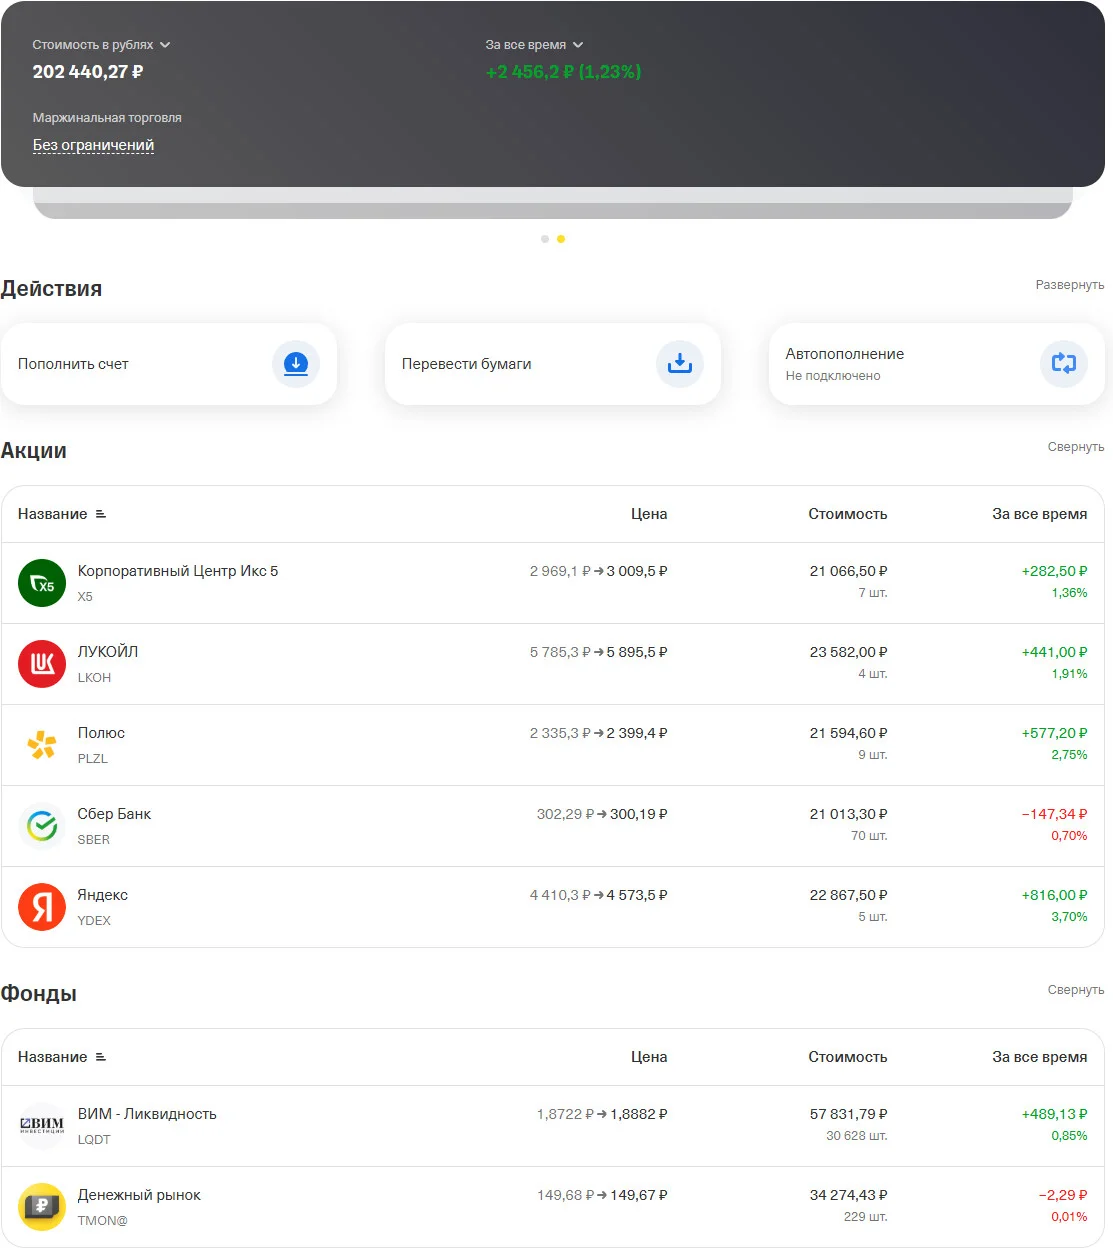Open the X5 company logo
The width and height of the screenshot is (1113, 1253).
(42, 583)
